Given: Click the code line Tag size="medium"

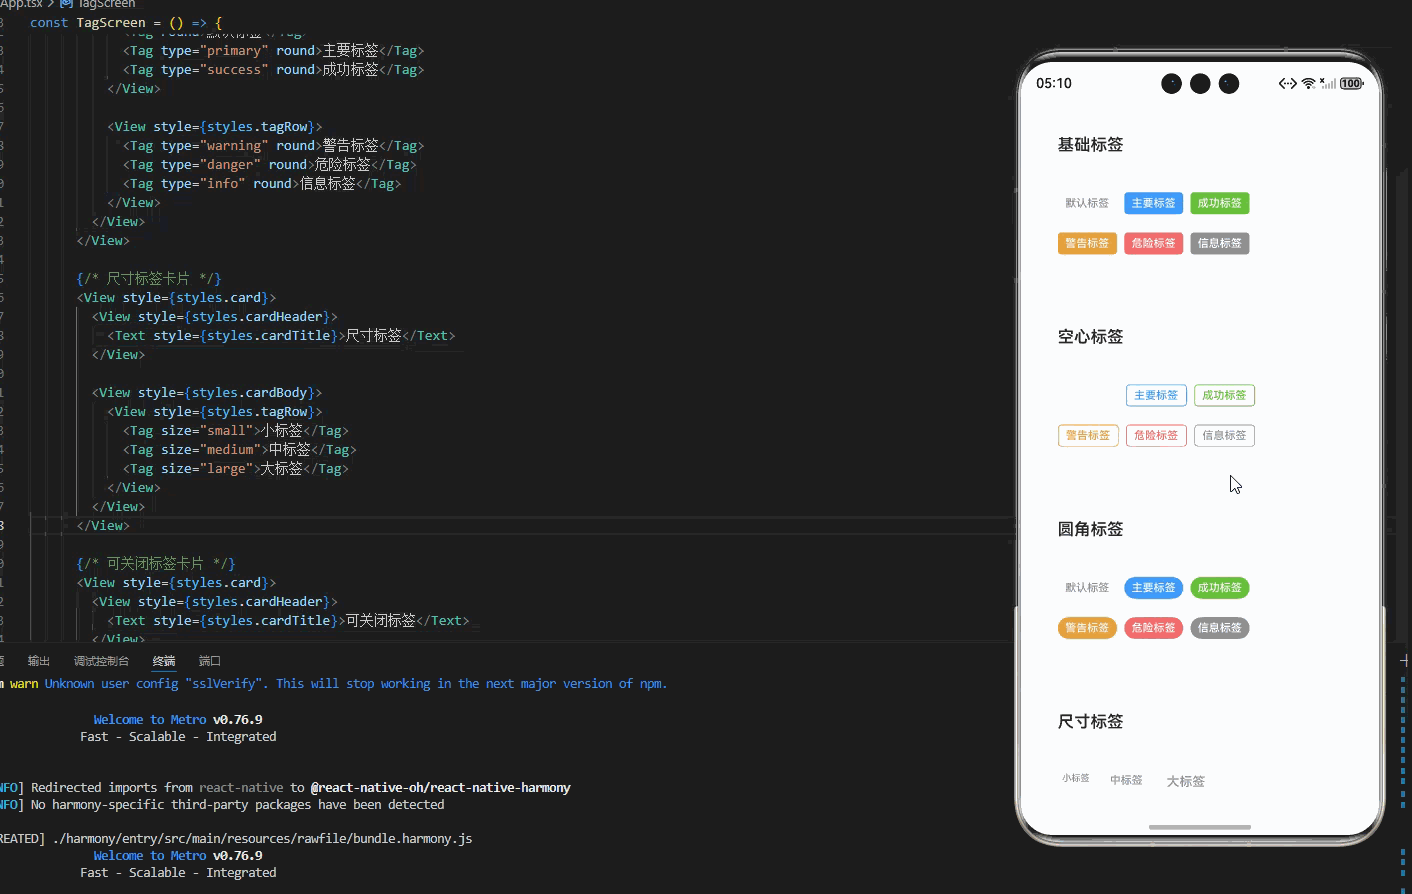Looking at the screenshot, I should (x=240, y=450).
